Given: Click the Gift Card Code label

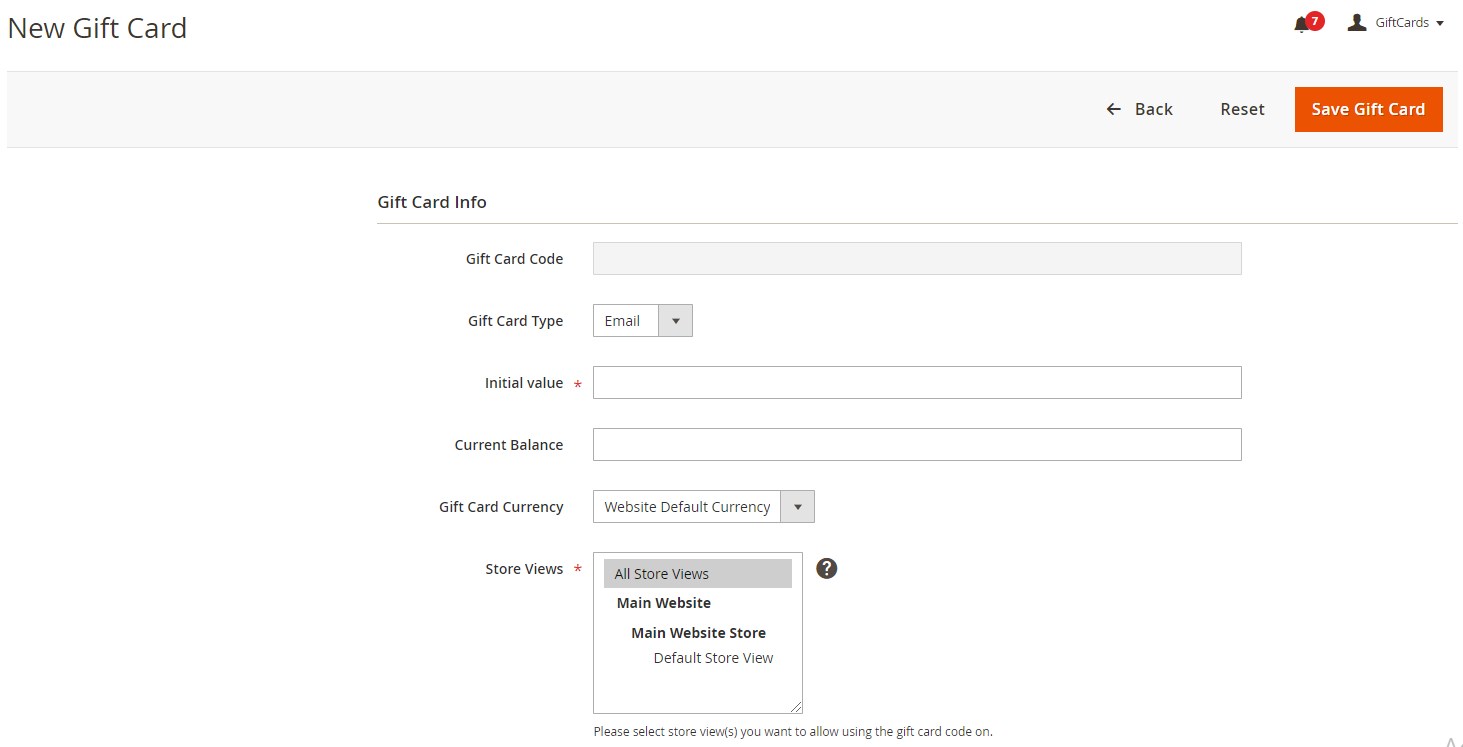Looking at the screenshot, I should coord(514,259).
